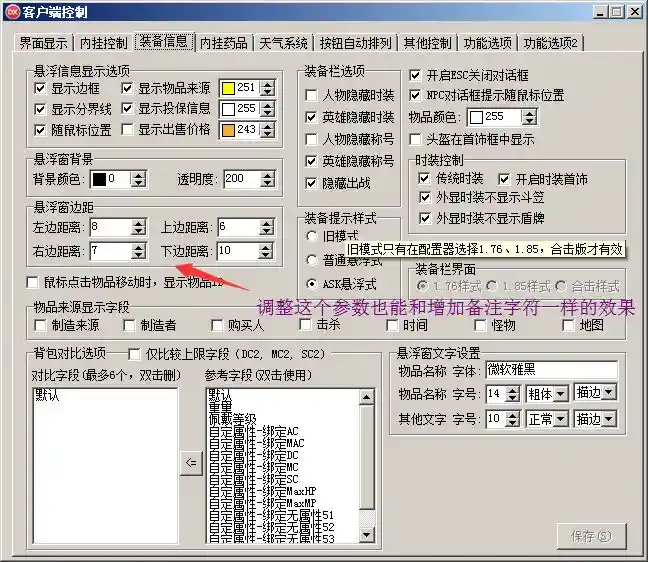Image resolution: width=648 pixels, height=562 pixels.
Task: Toggle 传统时装 checkbox
Action: [424, 179]
